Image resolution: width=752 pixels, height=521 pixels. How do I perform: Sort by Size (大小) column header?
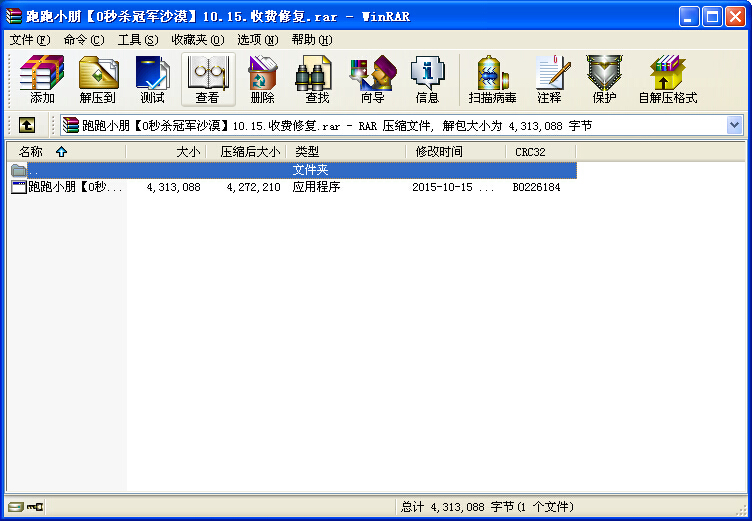click(x=166, y=152)
